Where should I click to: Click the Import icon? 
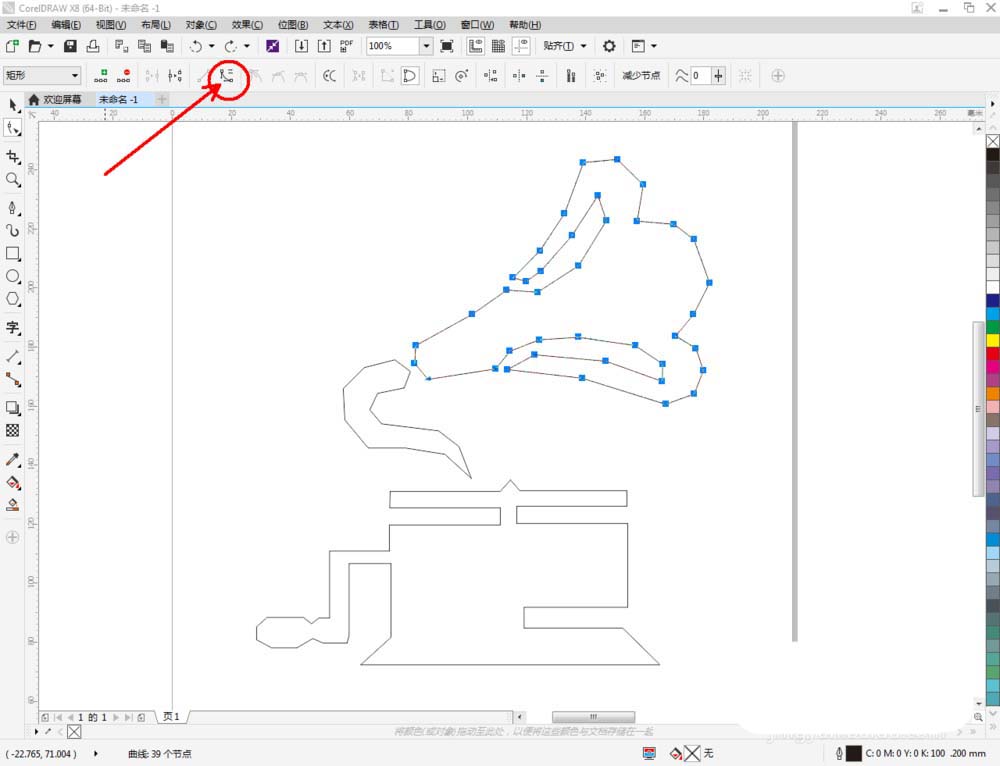301,46
